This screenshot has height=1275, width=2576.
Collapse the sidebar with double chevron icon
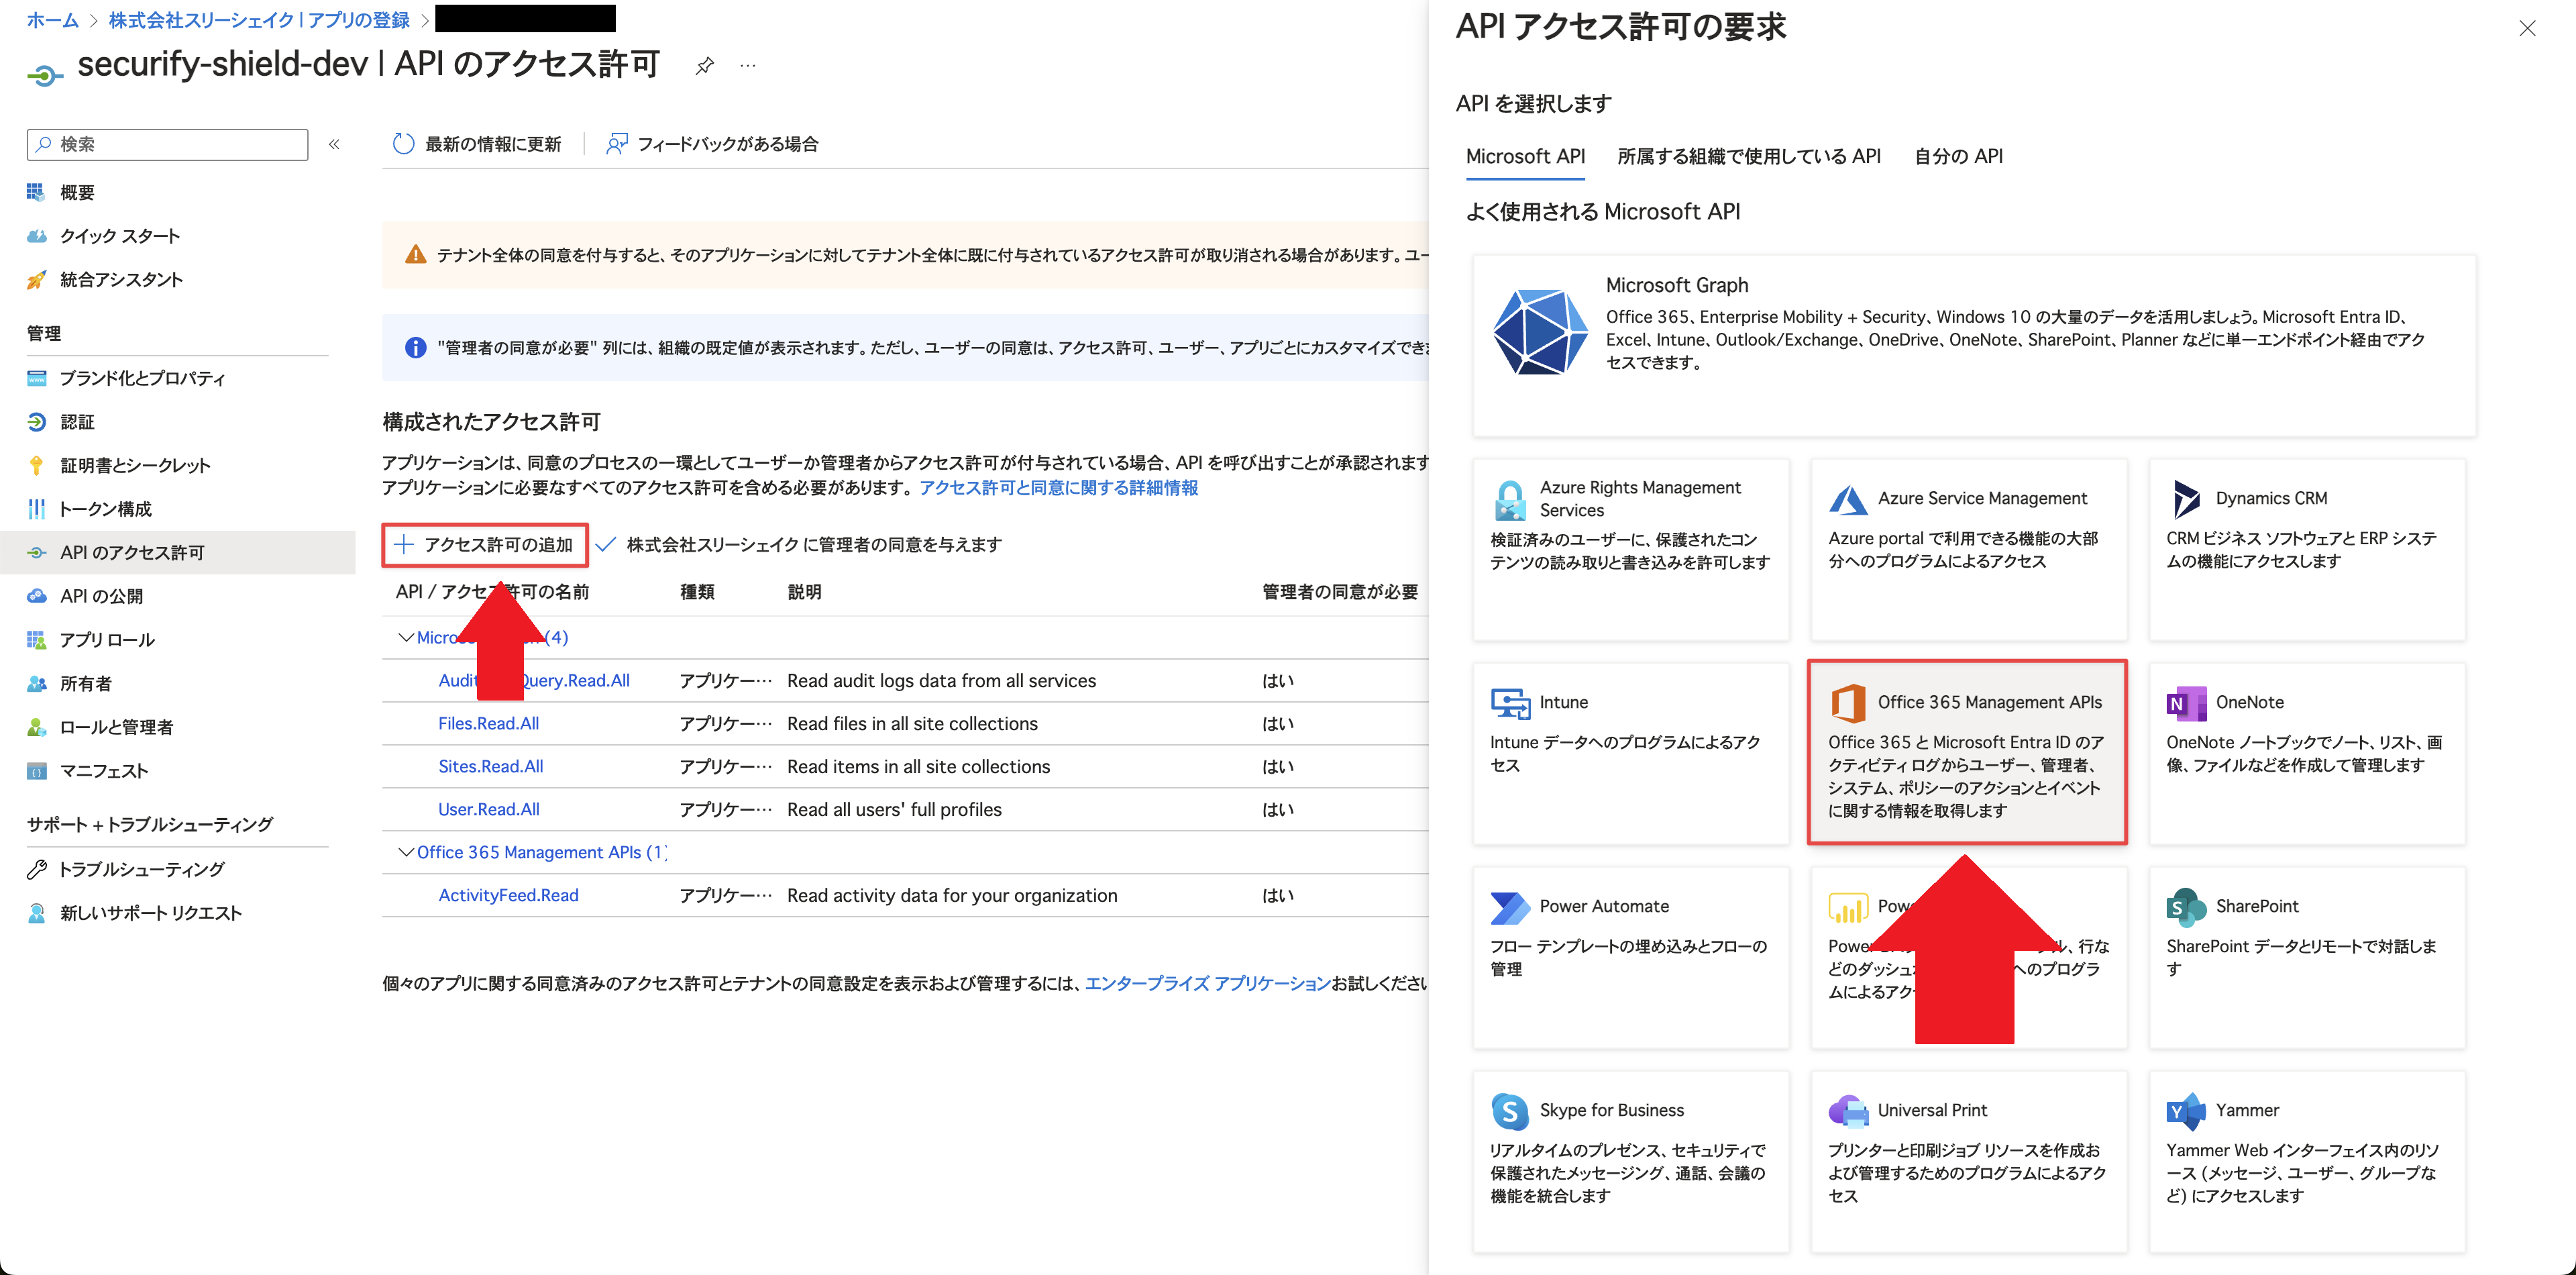(x=335, y=144)
